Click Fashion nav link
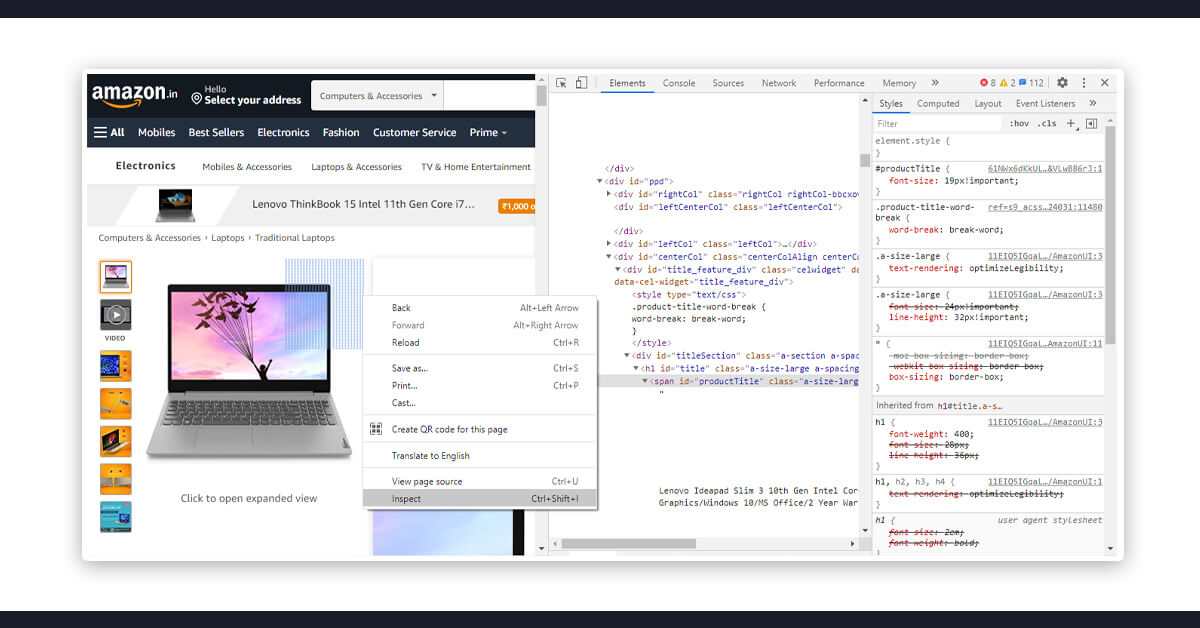The height and width of the screenshot is (628, 1200). click(341, 132)
